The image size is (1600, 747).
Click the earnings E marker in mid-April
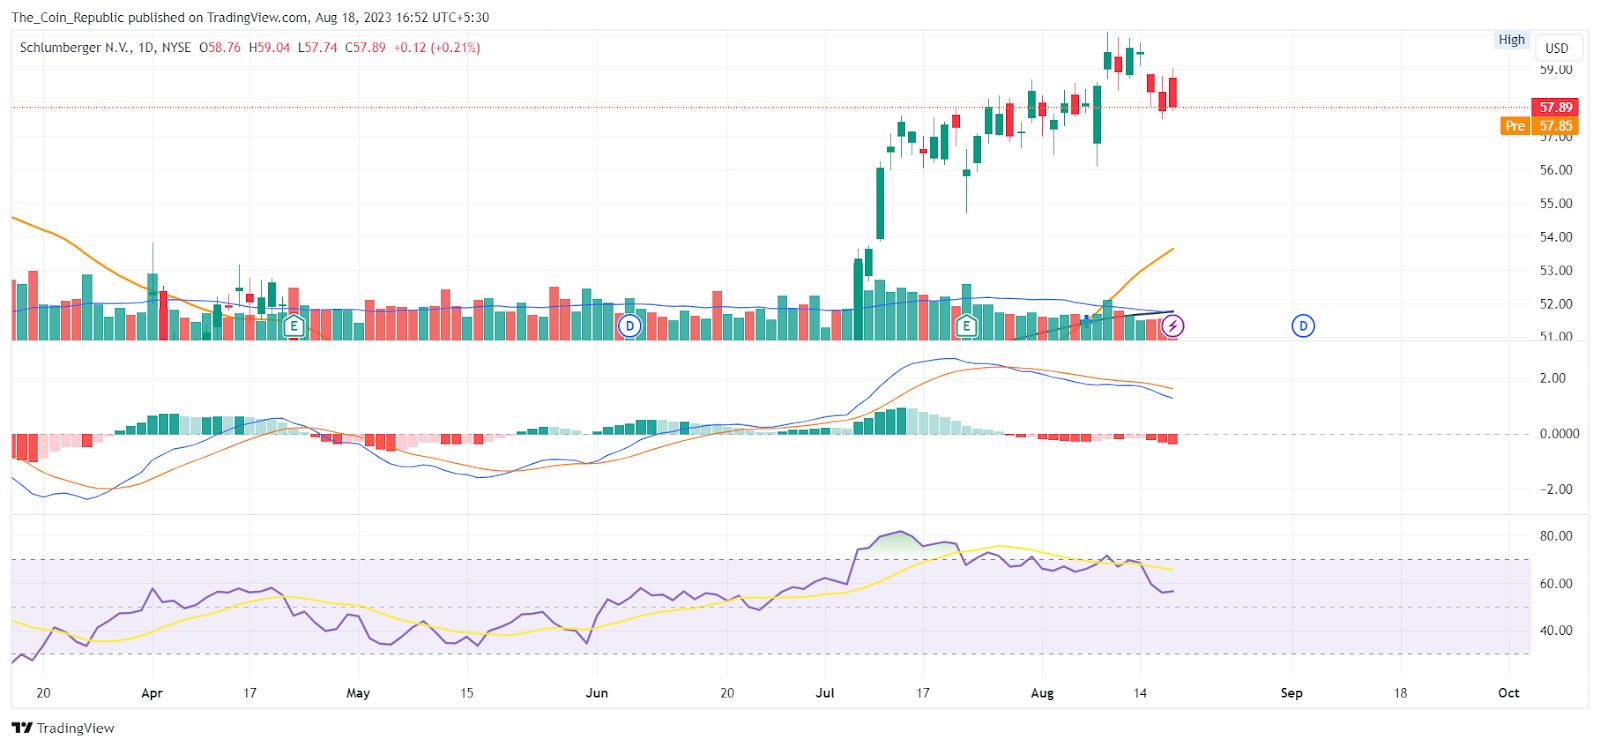coord(293,326)
